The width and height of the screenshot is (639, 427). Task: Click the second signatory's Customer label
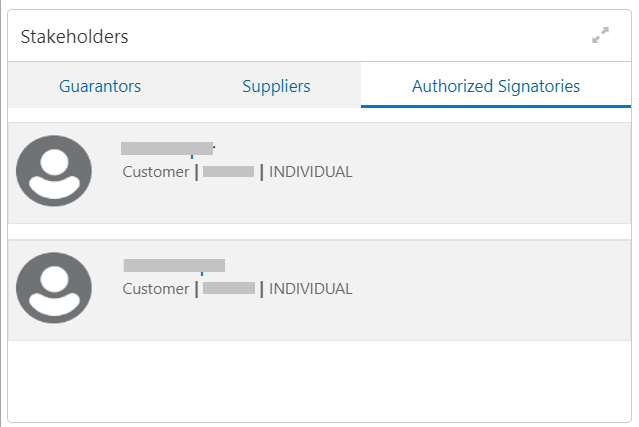(156, 289)
